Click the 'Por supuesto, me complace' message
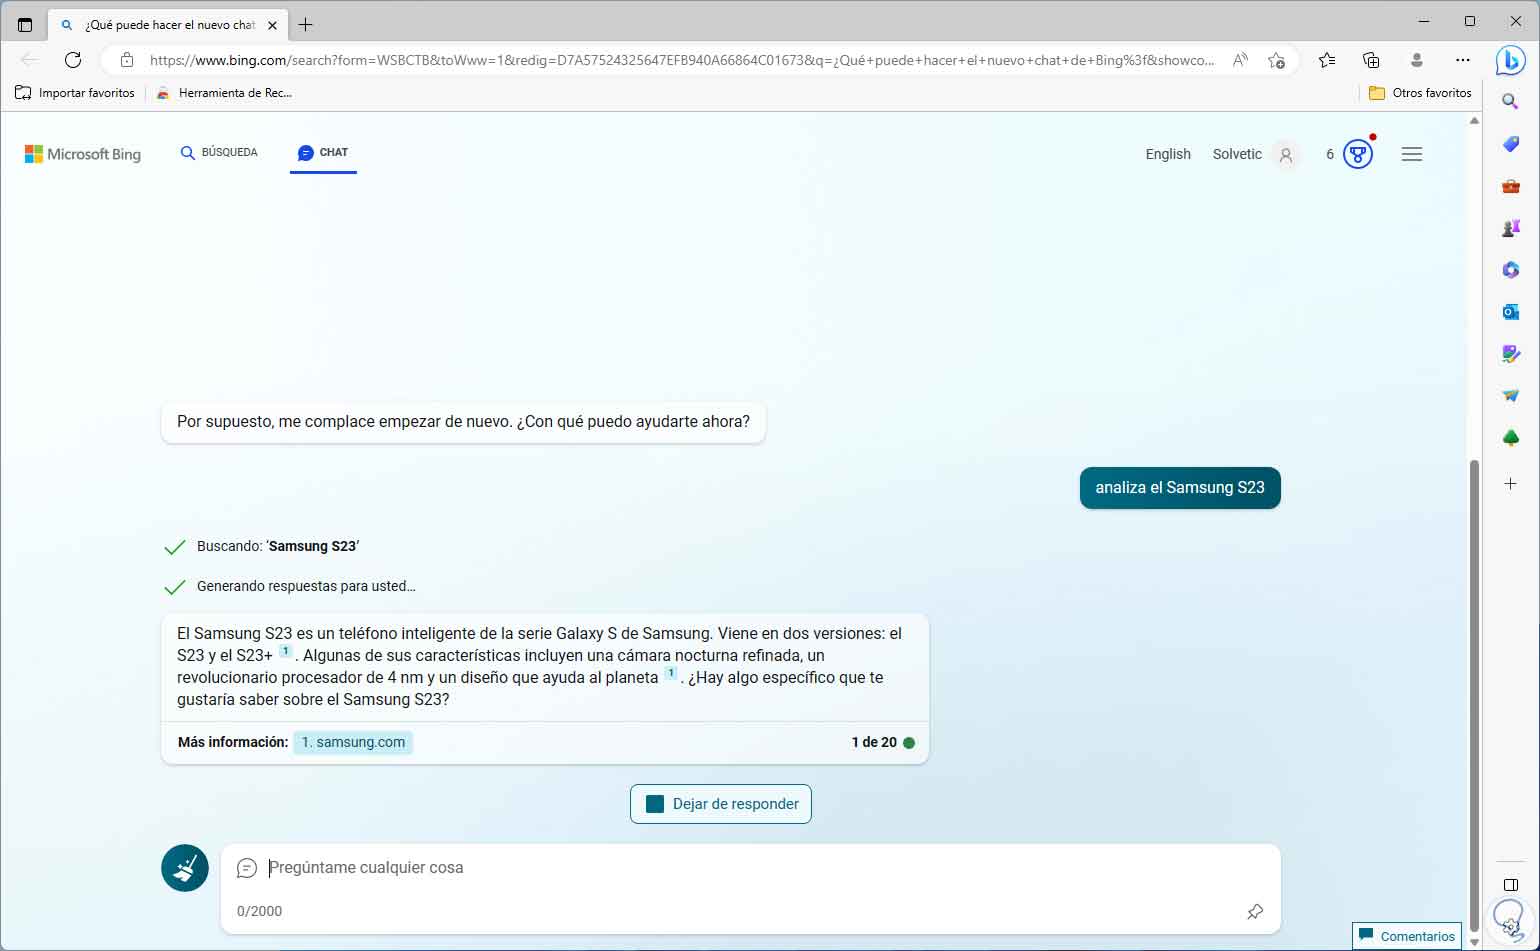 point(463,422)
